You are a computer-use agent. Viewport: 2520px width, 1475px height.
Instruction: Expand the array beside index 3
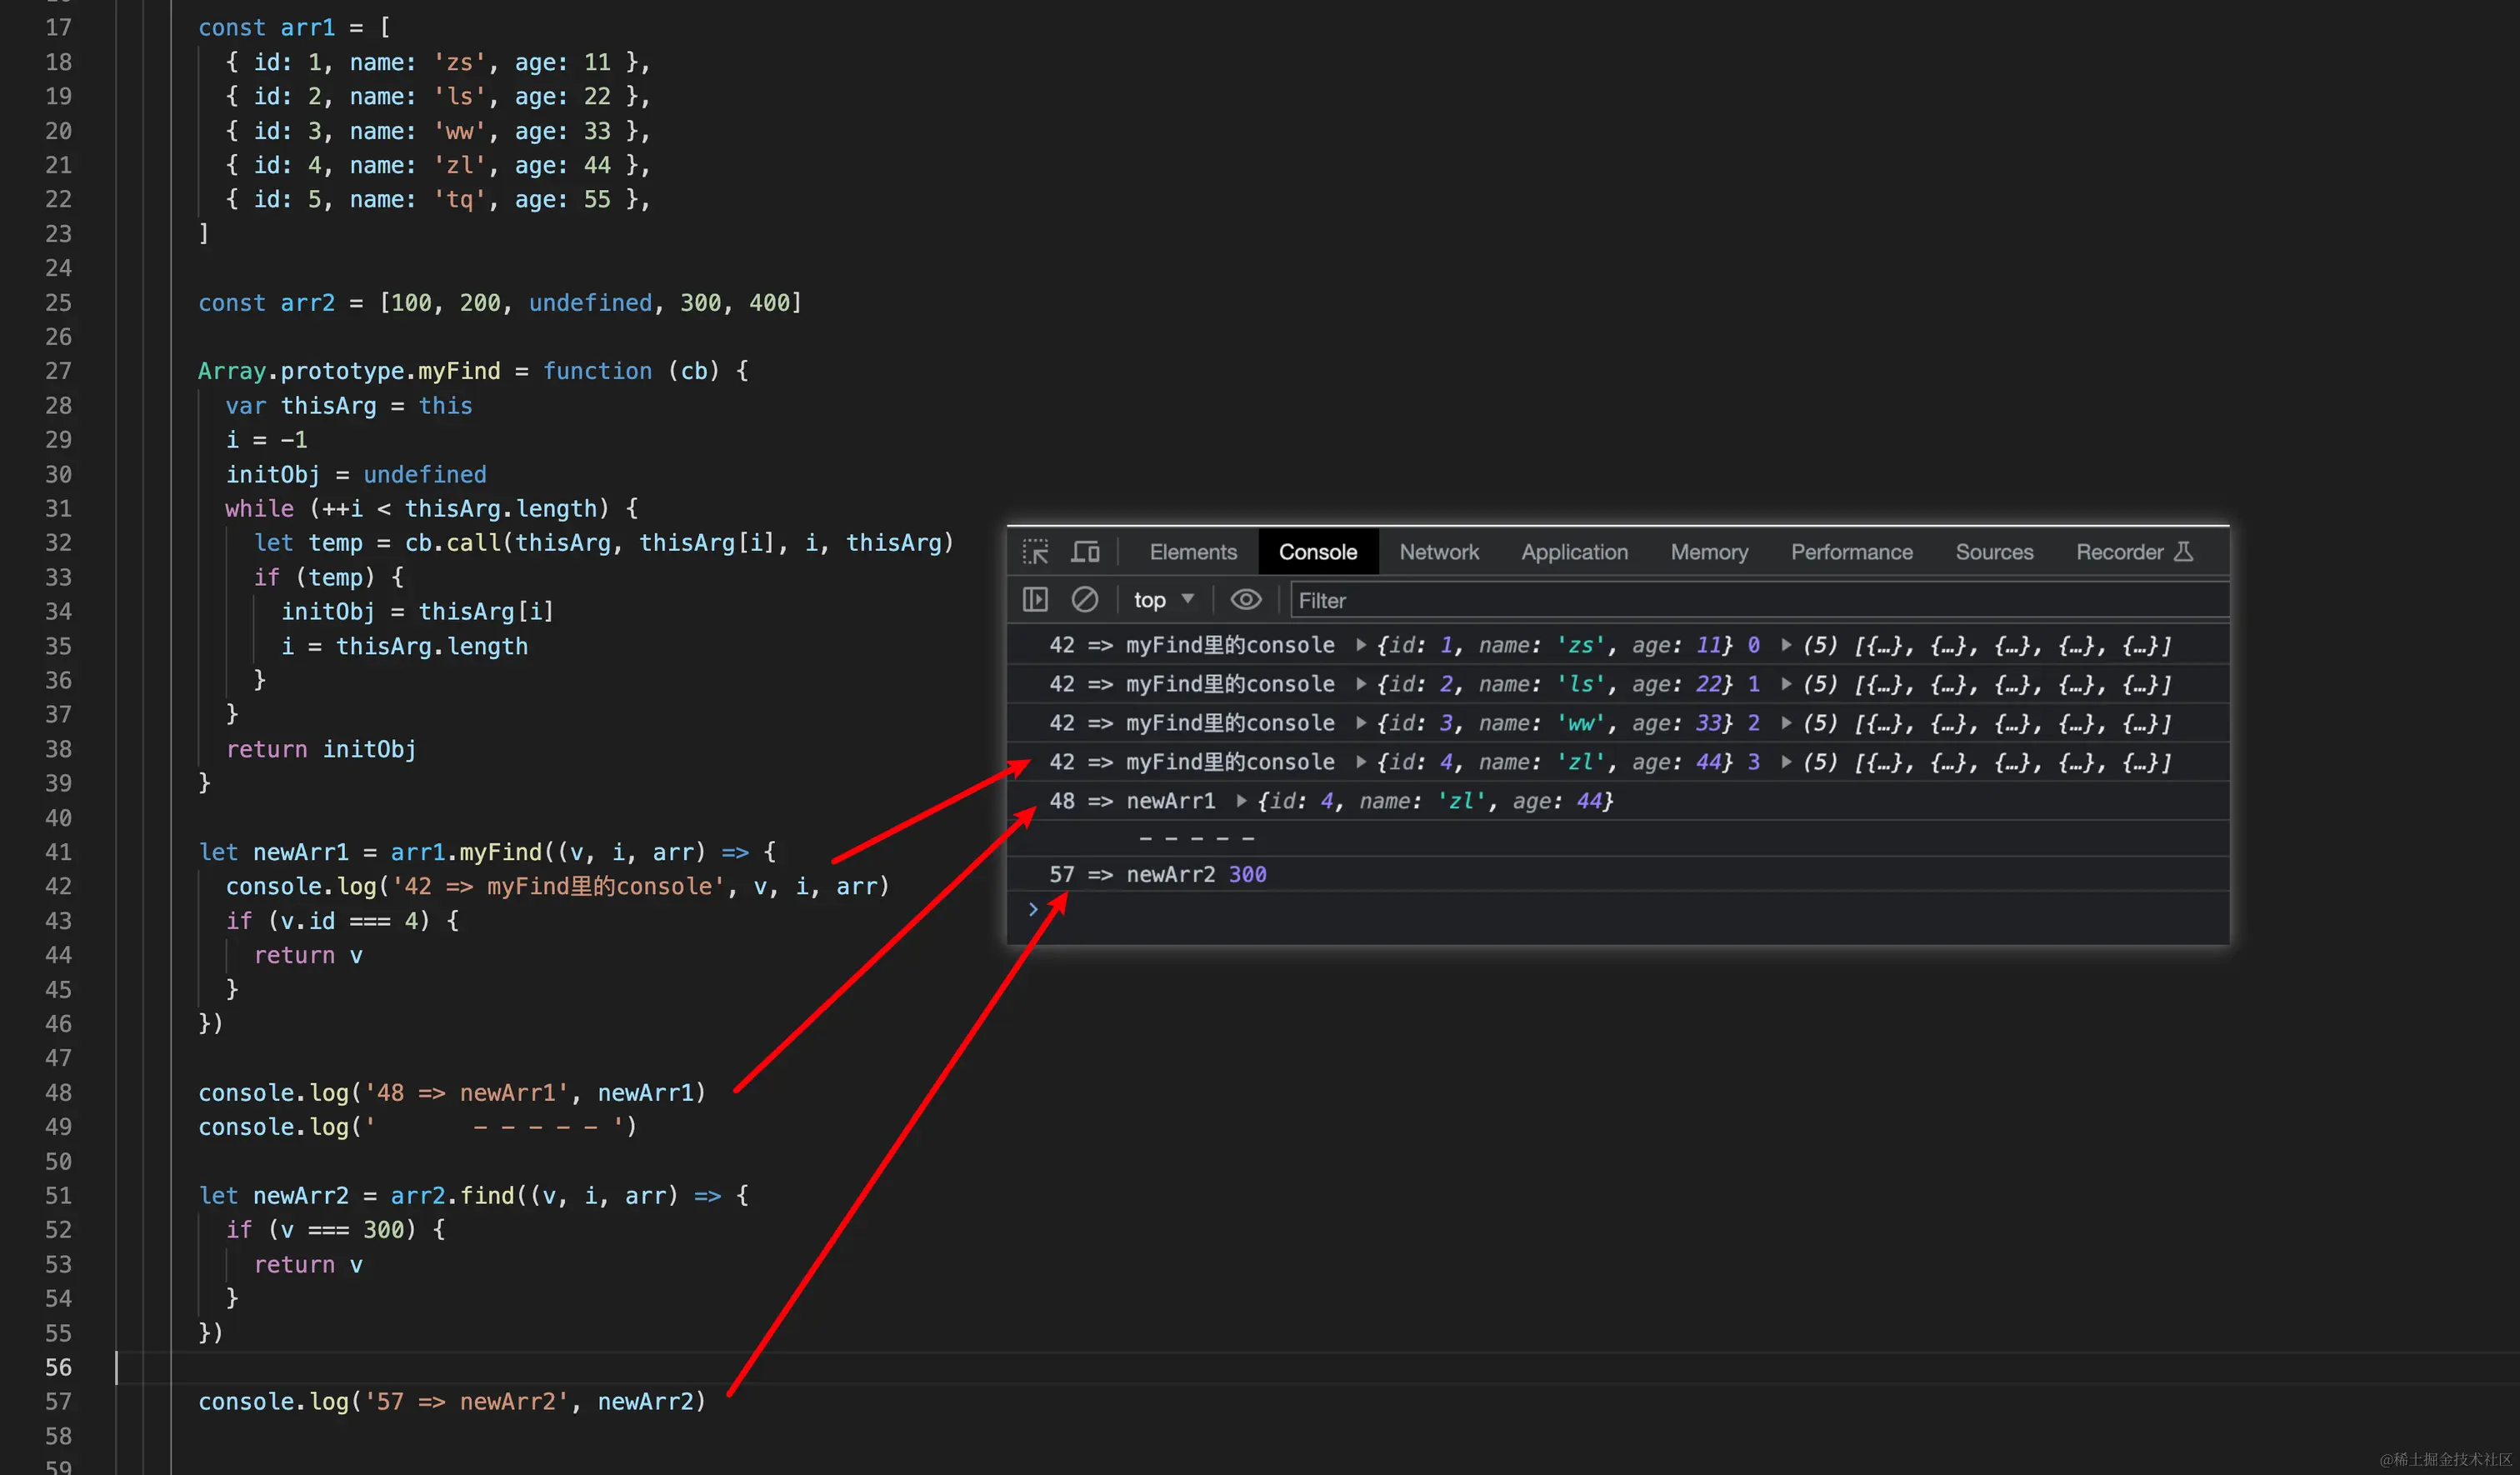(x=1787, y=763)
